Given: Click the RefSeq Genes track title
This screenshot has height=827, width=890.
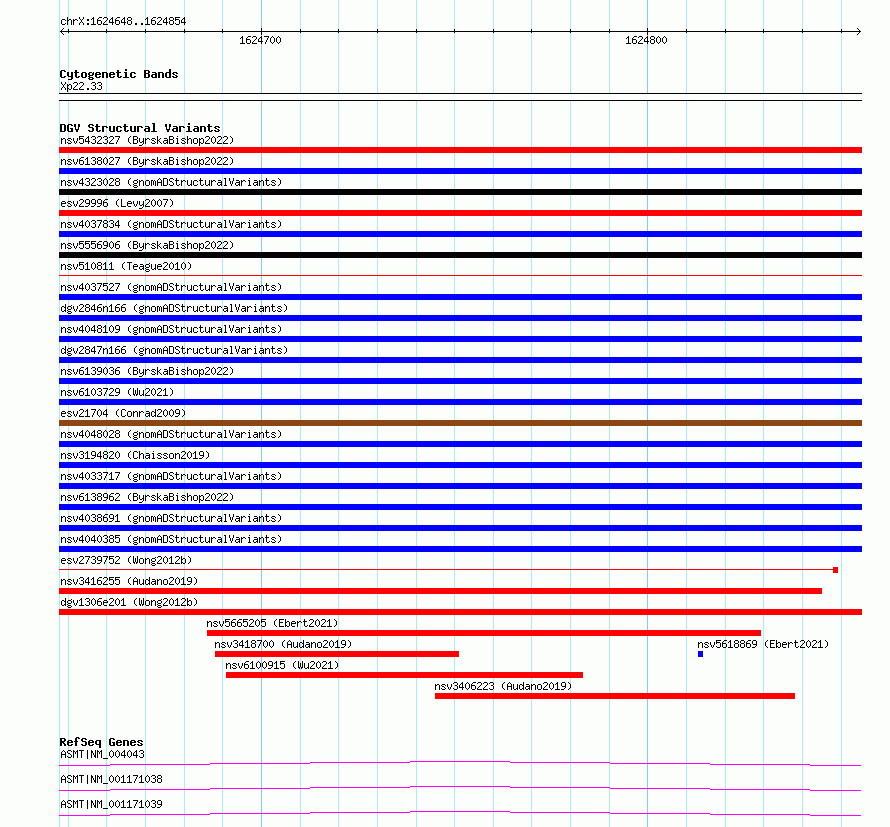Looking at the screenshot, I should click(101, 742).
